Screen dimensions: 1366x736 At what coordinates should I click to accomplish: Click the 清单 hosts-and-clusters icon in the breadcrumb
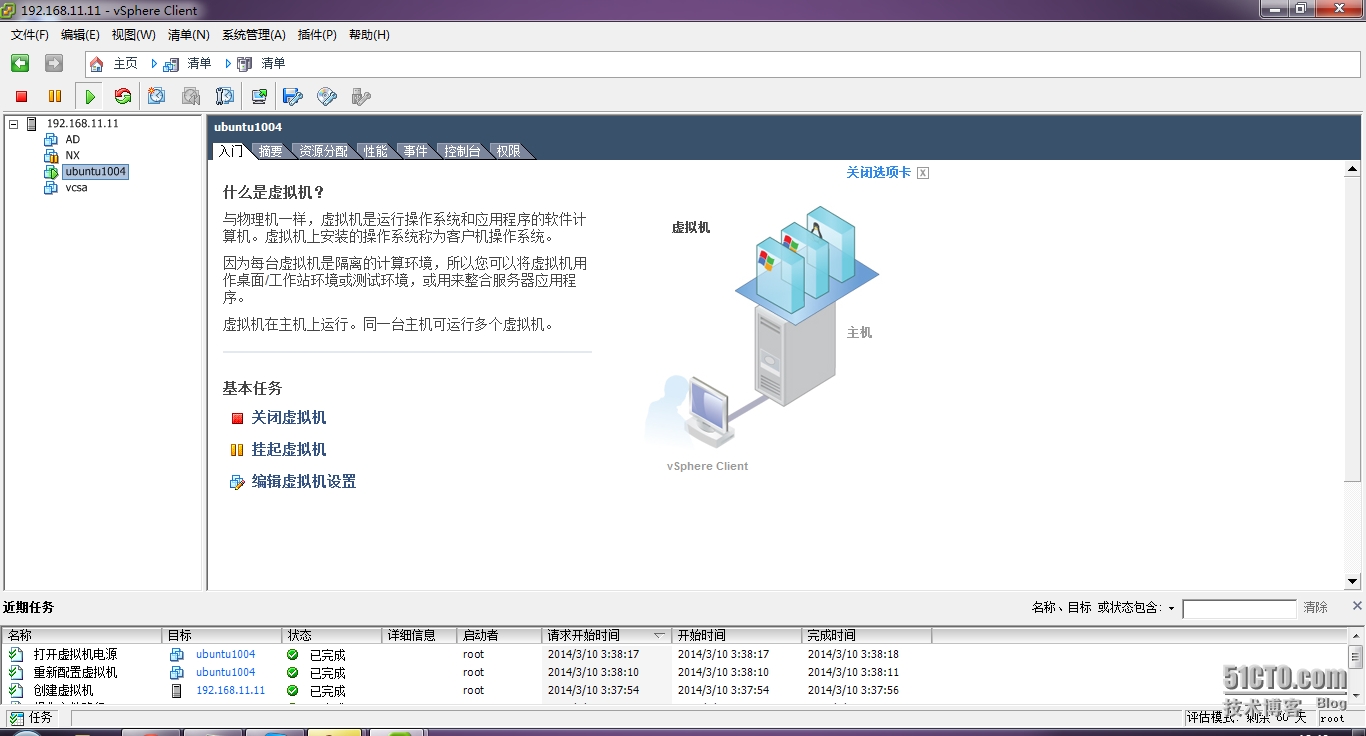pos(171,64)
